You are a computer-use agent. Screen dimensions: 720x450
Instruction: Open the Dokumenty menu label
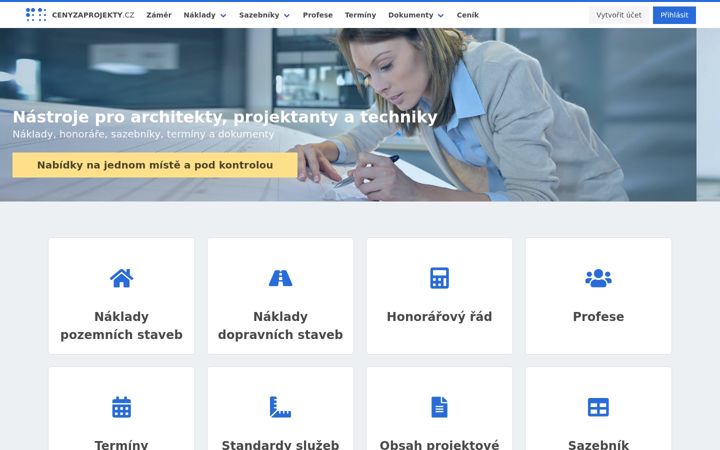[411, 15]
